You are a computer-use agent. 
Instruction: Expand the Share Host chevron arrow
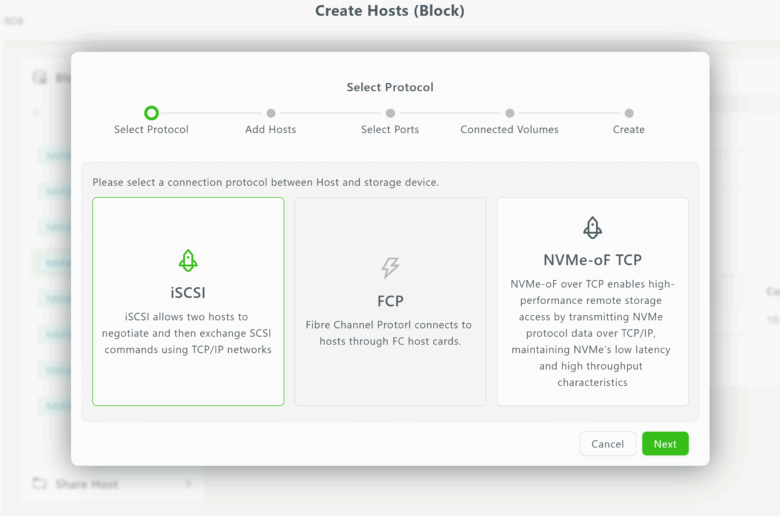[188, 484]
